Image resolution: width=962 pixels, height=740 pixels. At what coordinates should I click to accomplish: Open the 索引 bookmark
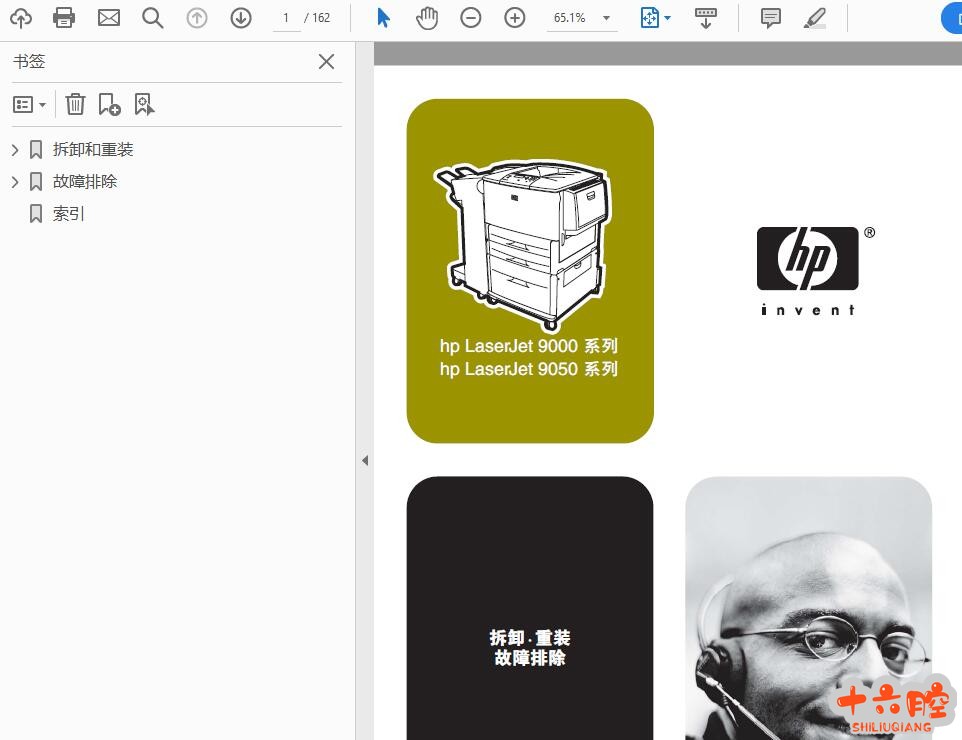tap(69, 214)
